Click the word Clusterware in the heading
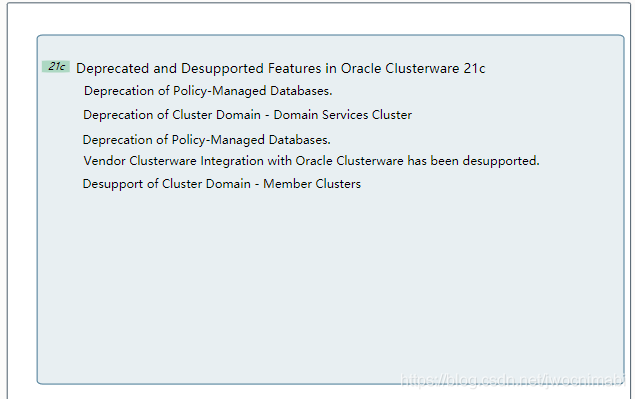 coord(422,68)
